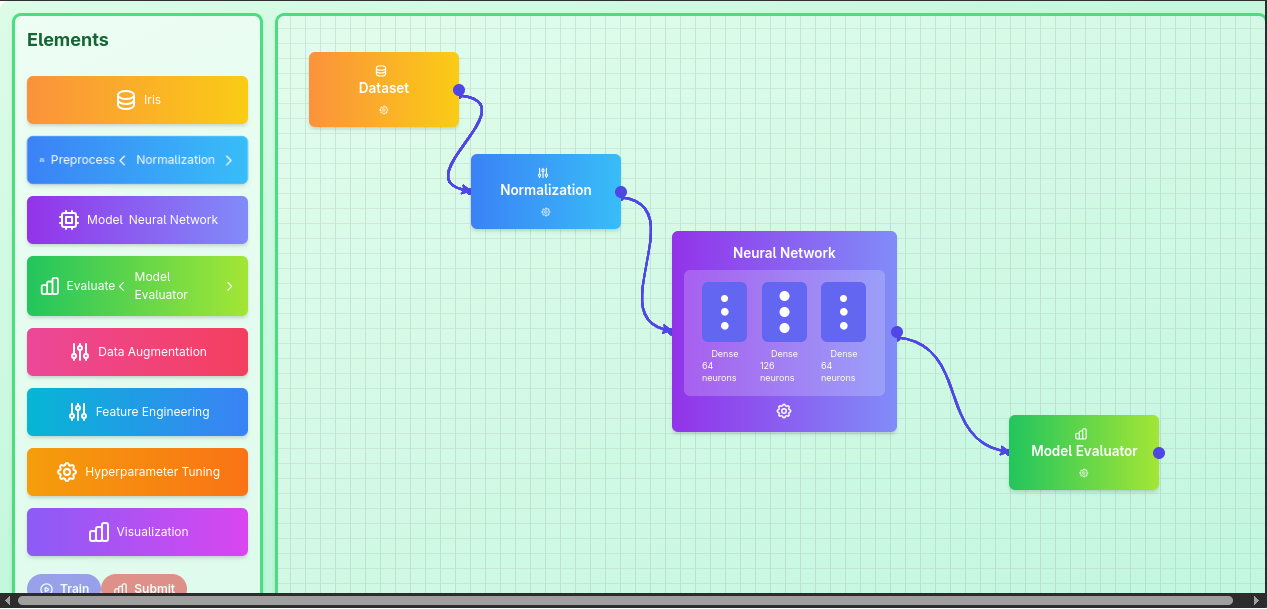Open settings gear on Normalization node
The image size is (1267, 609).
pos(546,212)
